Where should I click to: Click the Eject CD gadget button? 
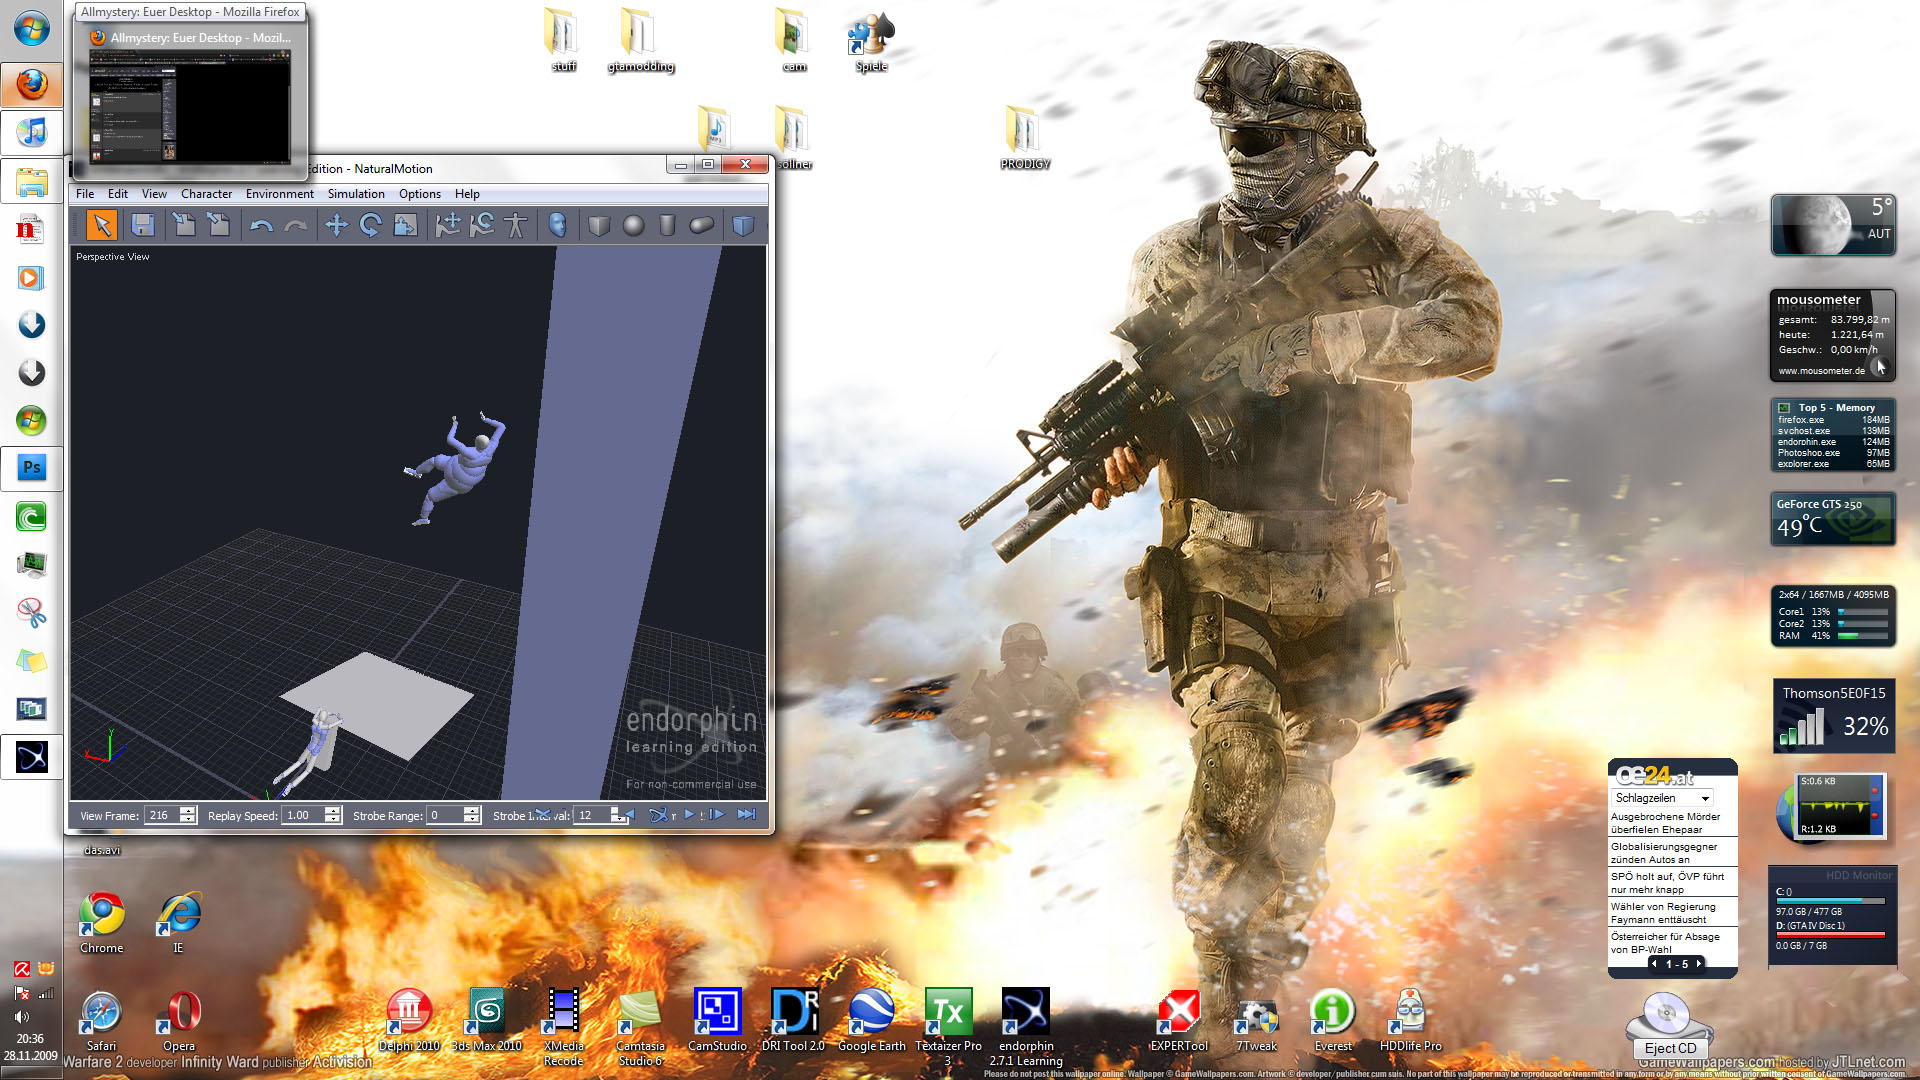click(1671, 1048)
